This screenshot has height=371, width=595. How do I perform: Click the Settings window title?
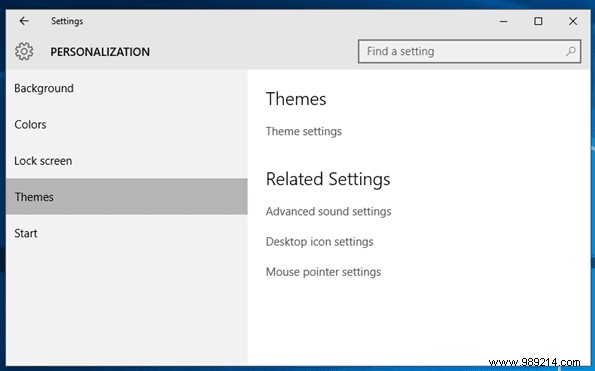click(x=67, y=21)
